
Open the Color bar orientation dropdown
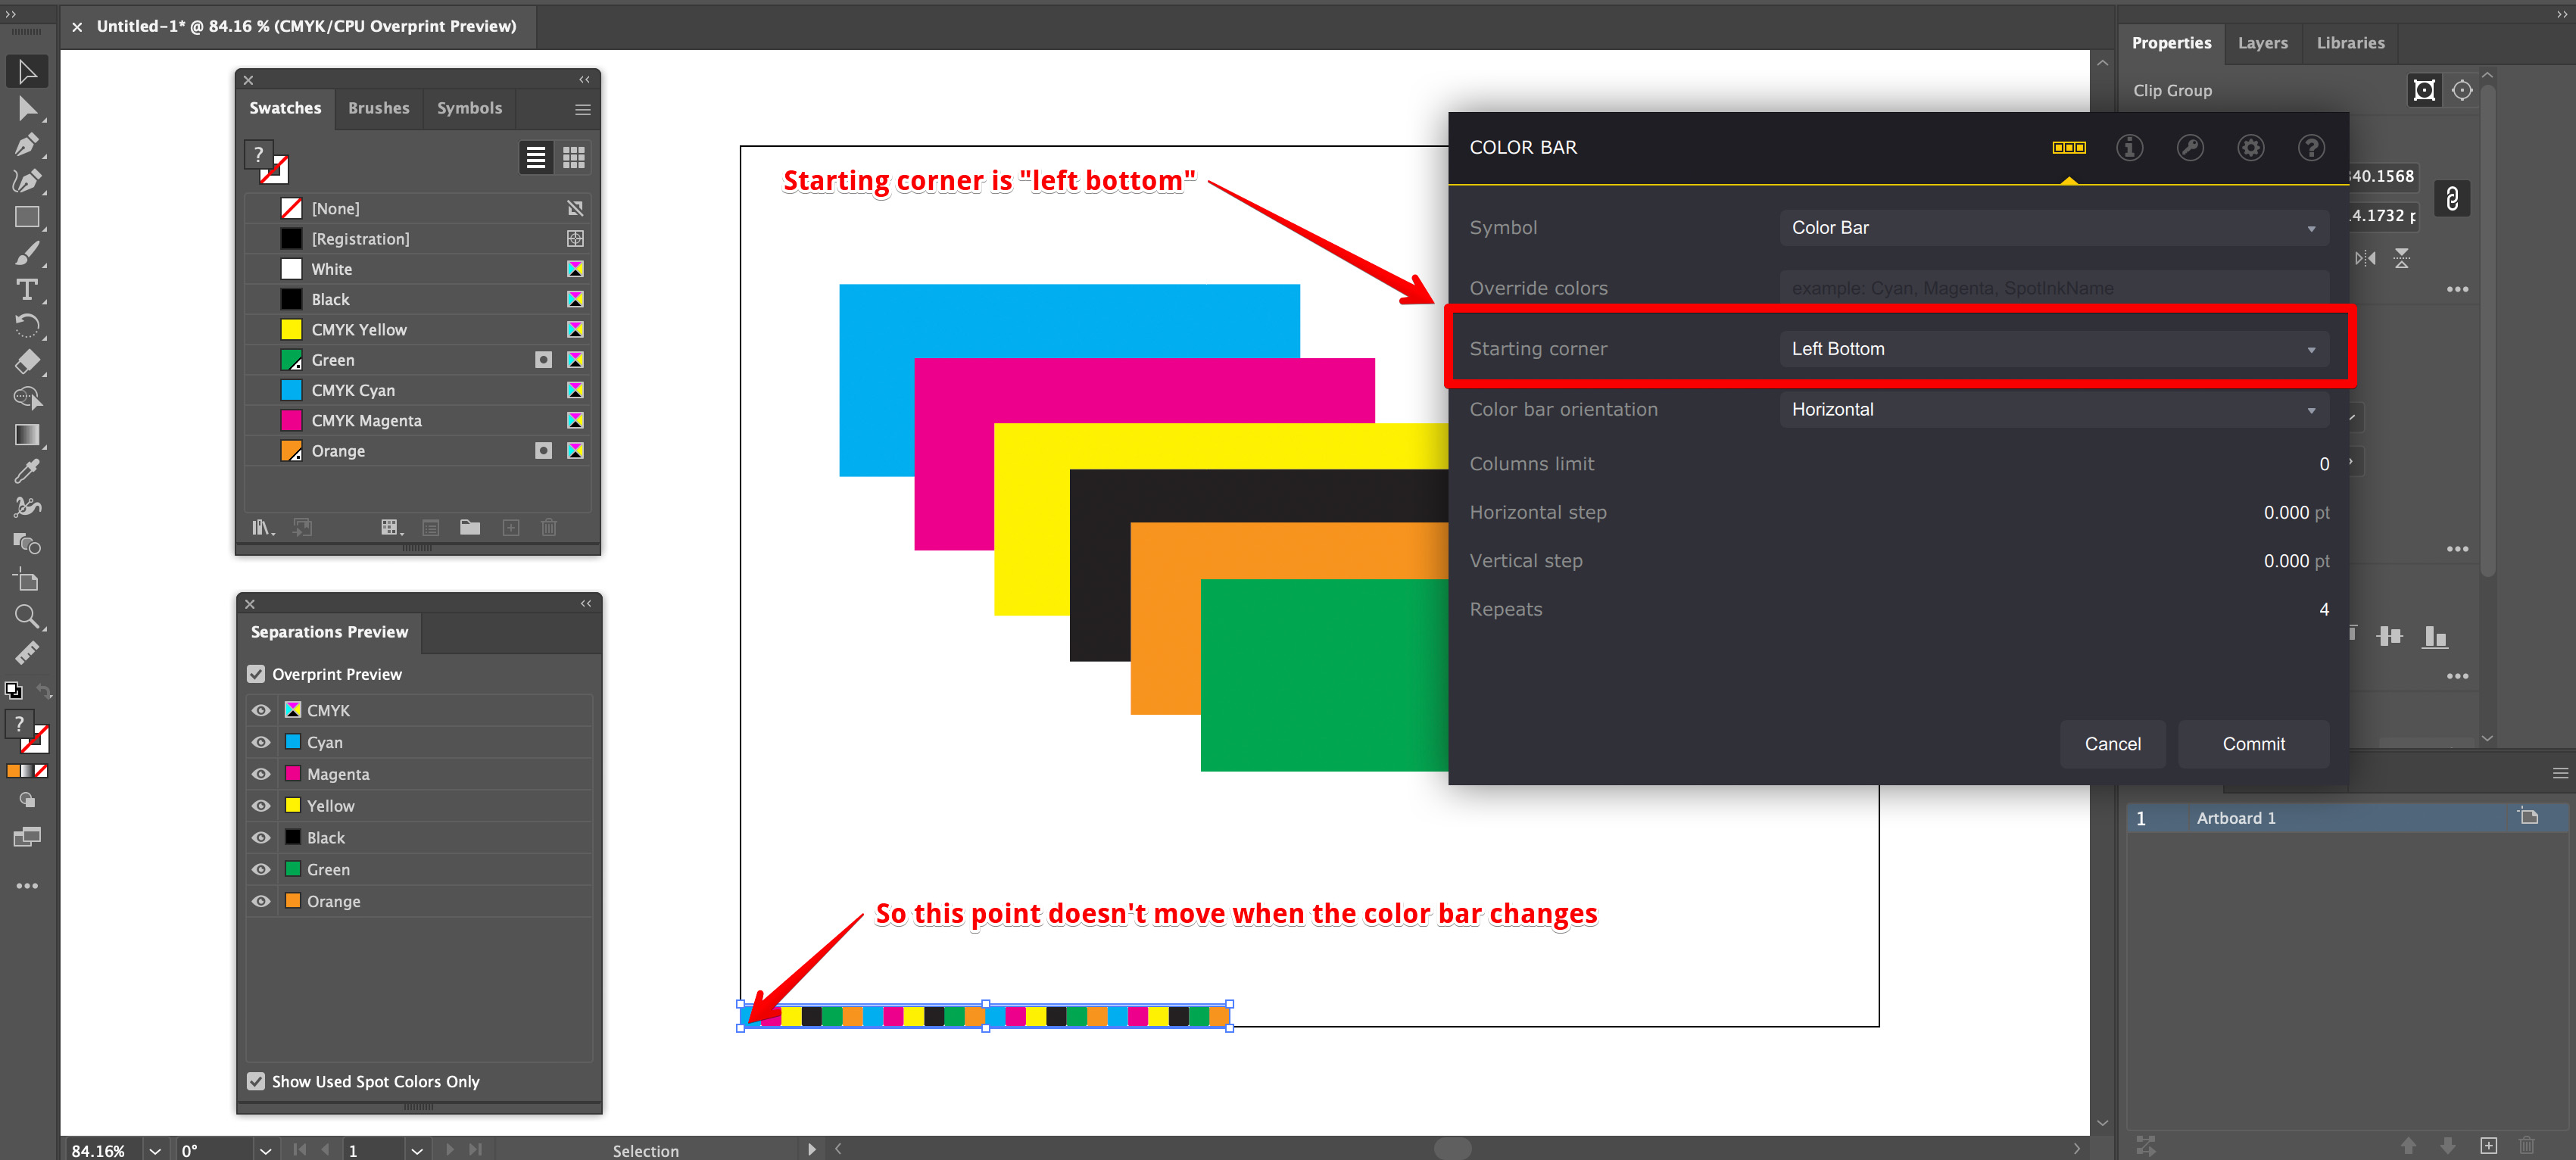pos(2053,409)
